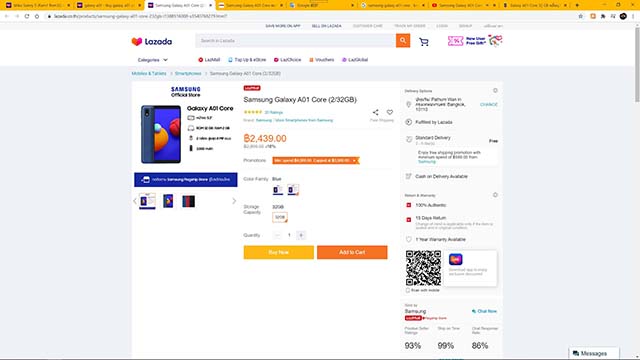The width and height of the screenshot is (640, 360).
Task: Expand the Categories dropdown
Action: [x=153, y=60]
